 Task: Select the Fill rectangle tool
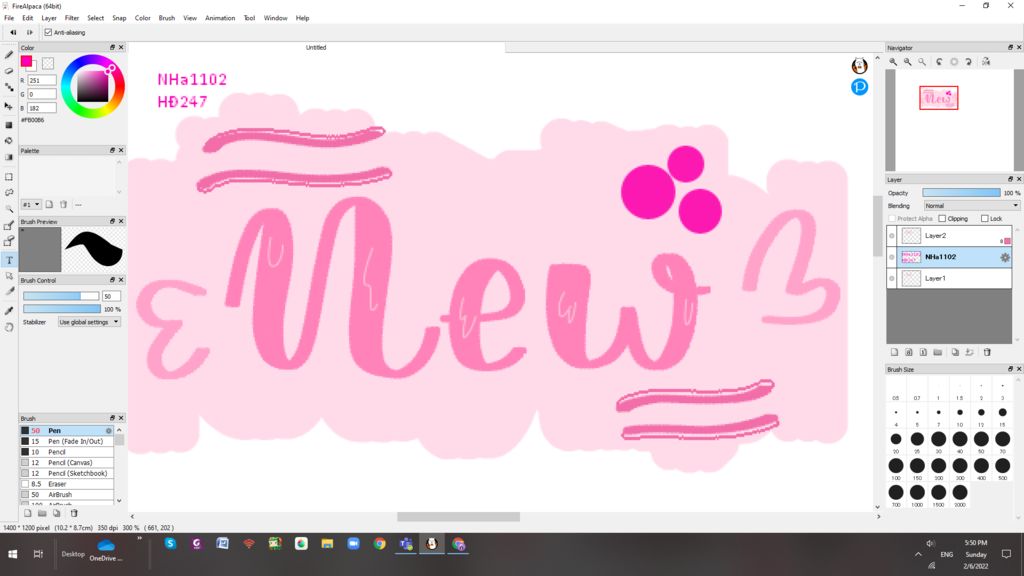pyautogui.click(x=9, y=125)
